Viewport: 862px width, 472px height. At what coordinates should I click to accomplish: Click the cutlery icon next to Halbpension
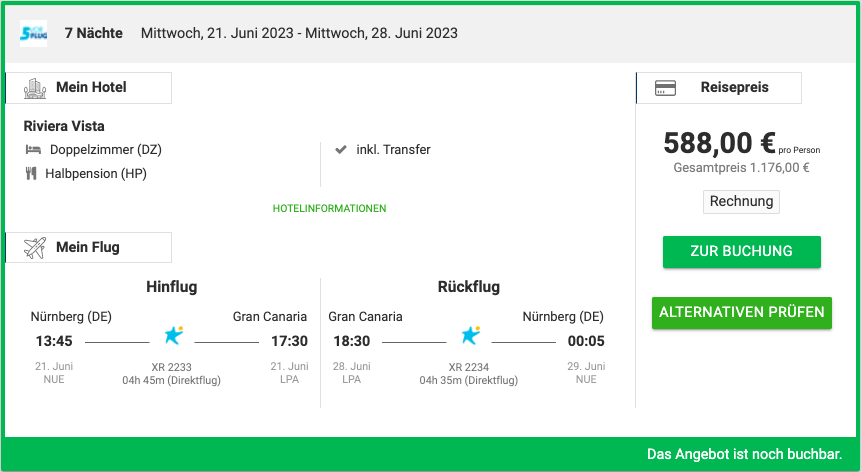pos(31,174)
